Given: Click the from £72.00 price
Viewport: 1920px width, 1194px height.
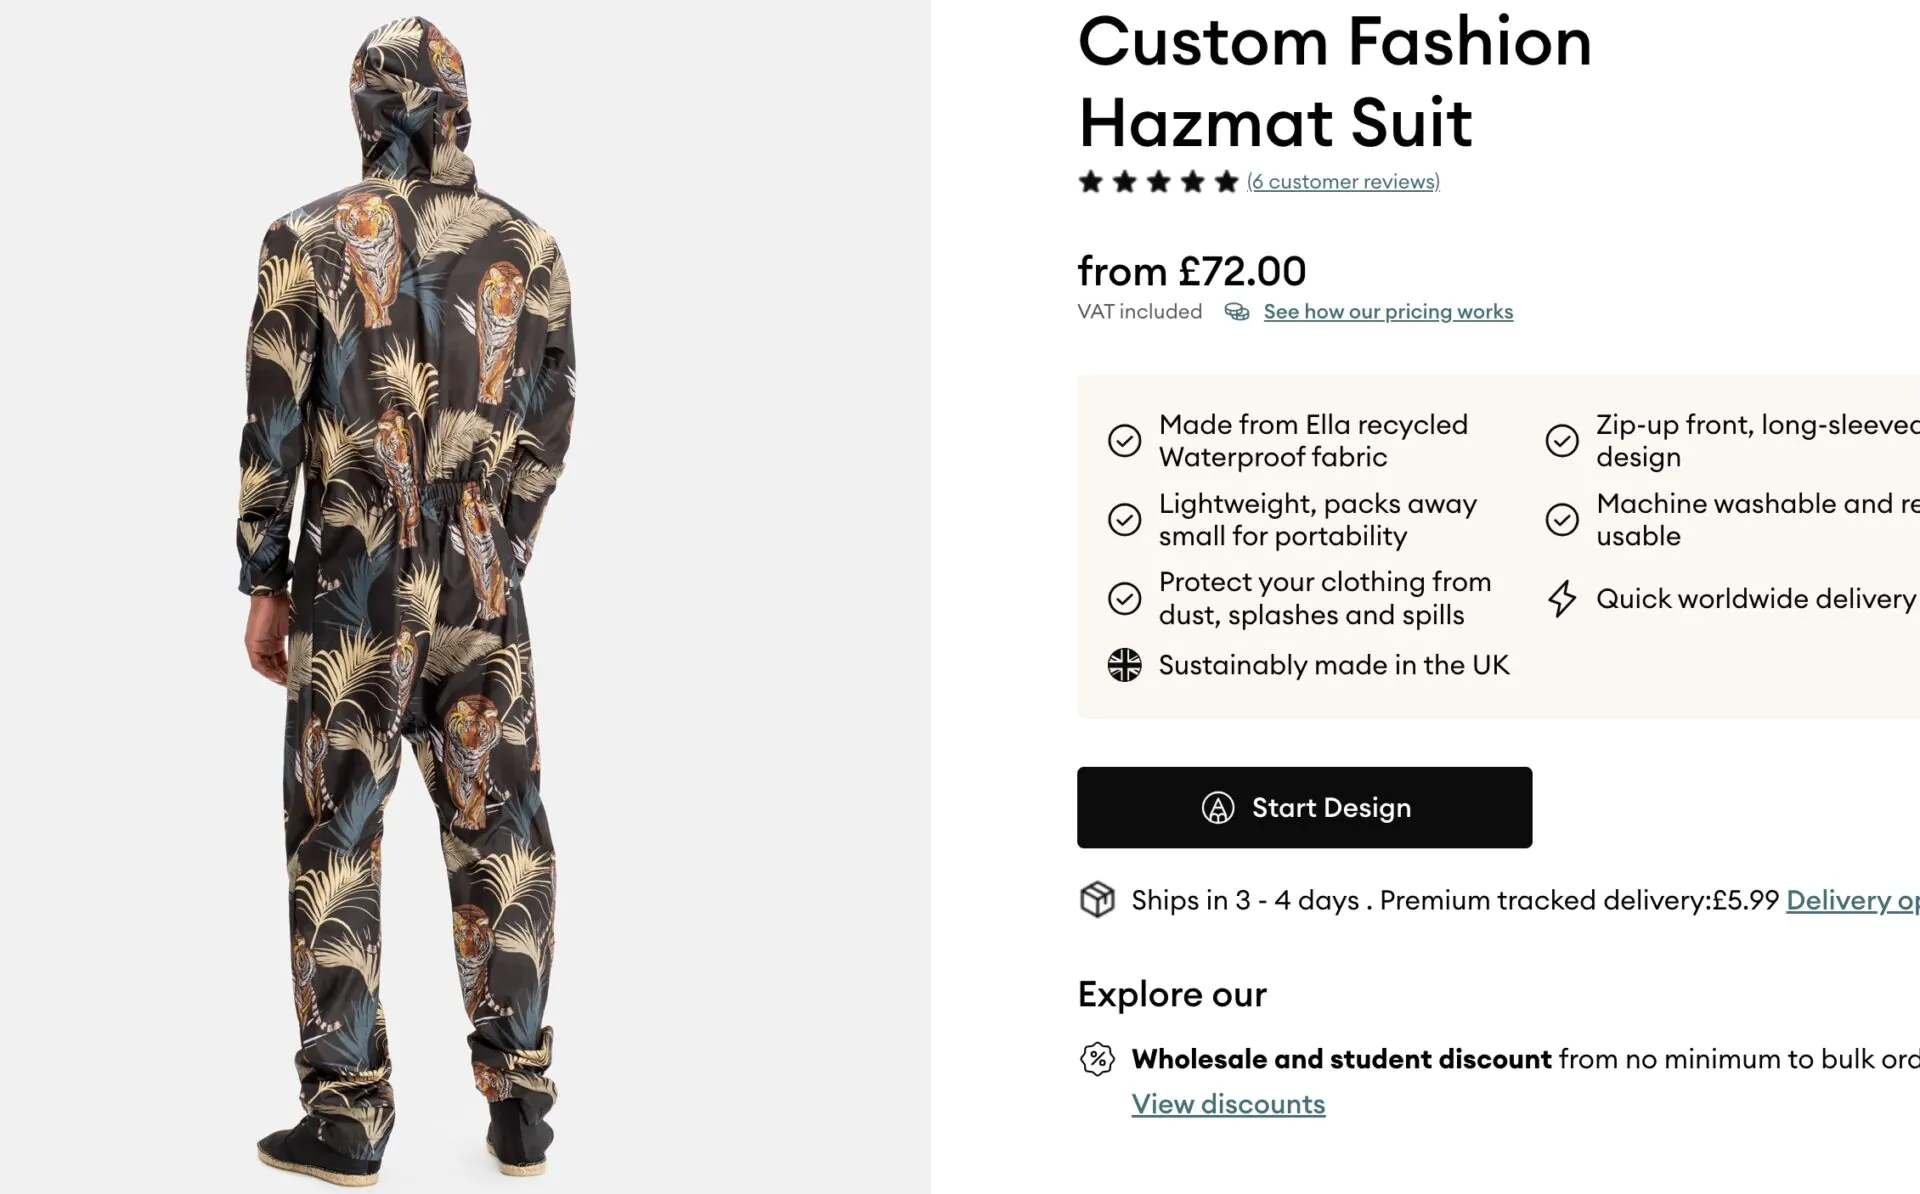Looking at the screenshot, I should coord(1191,271).
